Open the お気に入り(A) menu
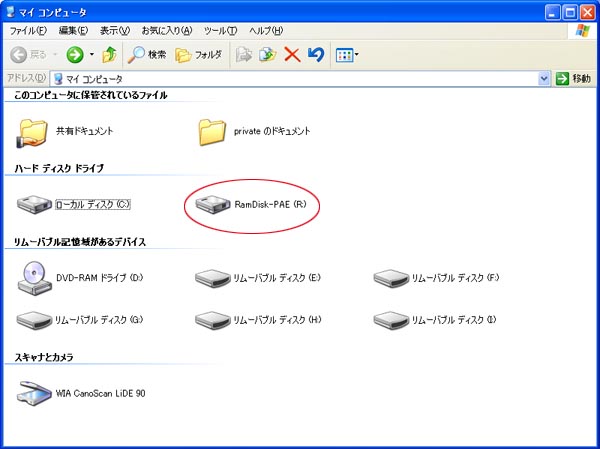 tap(167, 32)
